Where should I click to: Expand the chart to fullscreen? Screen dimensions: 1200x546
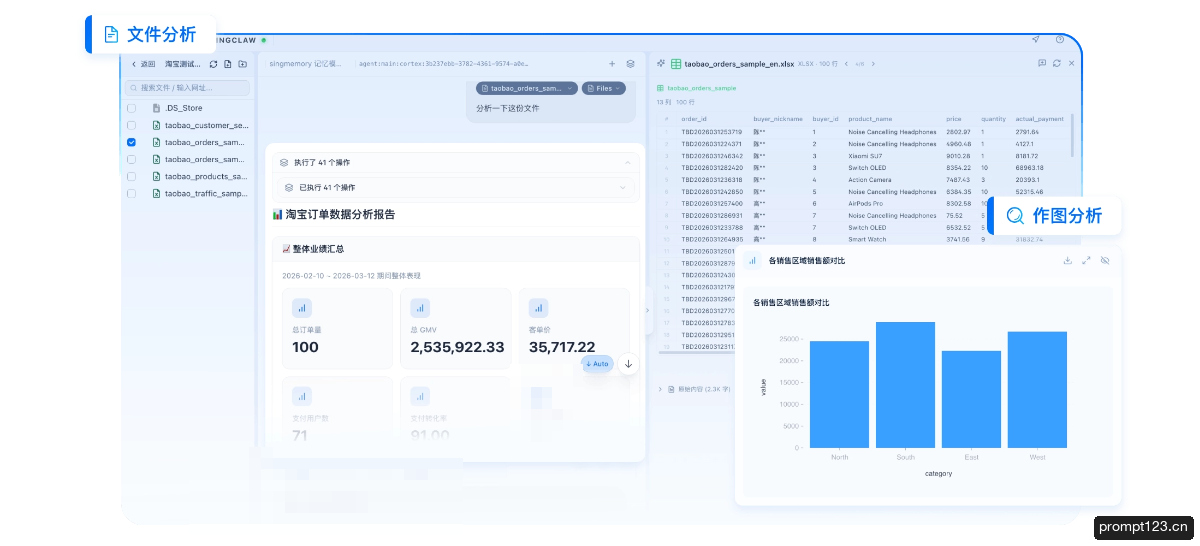click(1086, 260)
